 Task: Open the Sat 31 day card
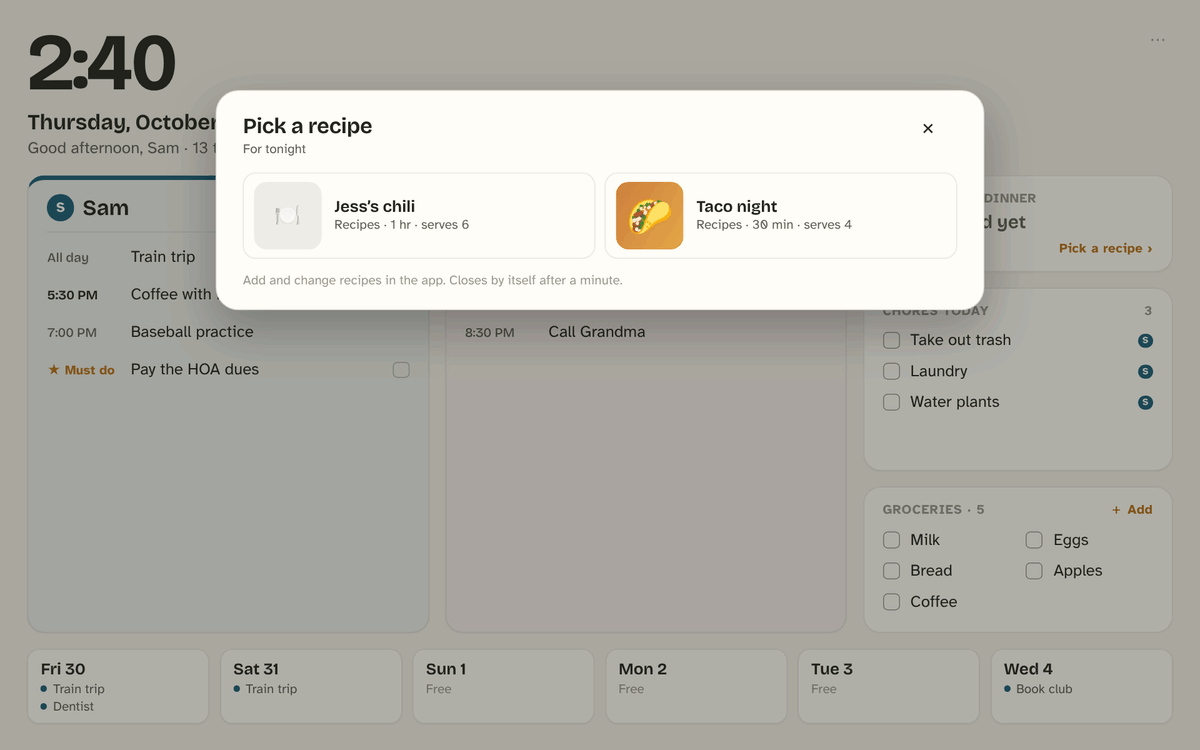(x=311, y=686)
